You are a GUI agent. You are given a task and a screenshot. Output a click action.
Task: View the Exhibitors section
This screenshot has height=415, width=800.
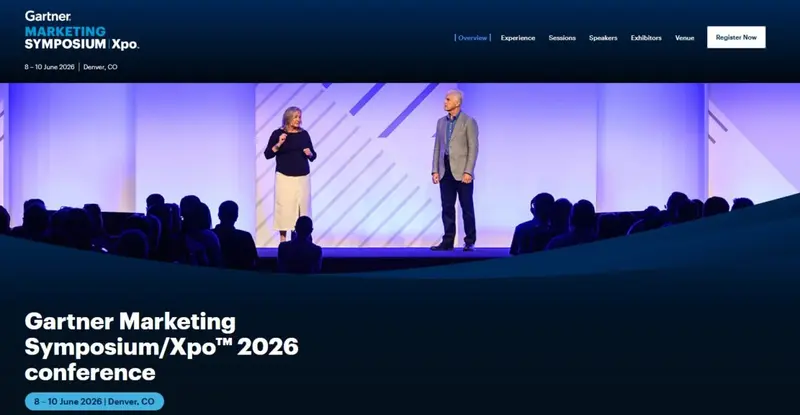click(x=646, y=38)
